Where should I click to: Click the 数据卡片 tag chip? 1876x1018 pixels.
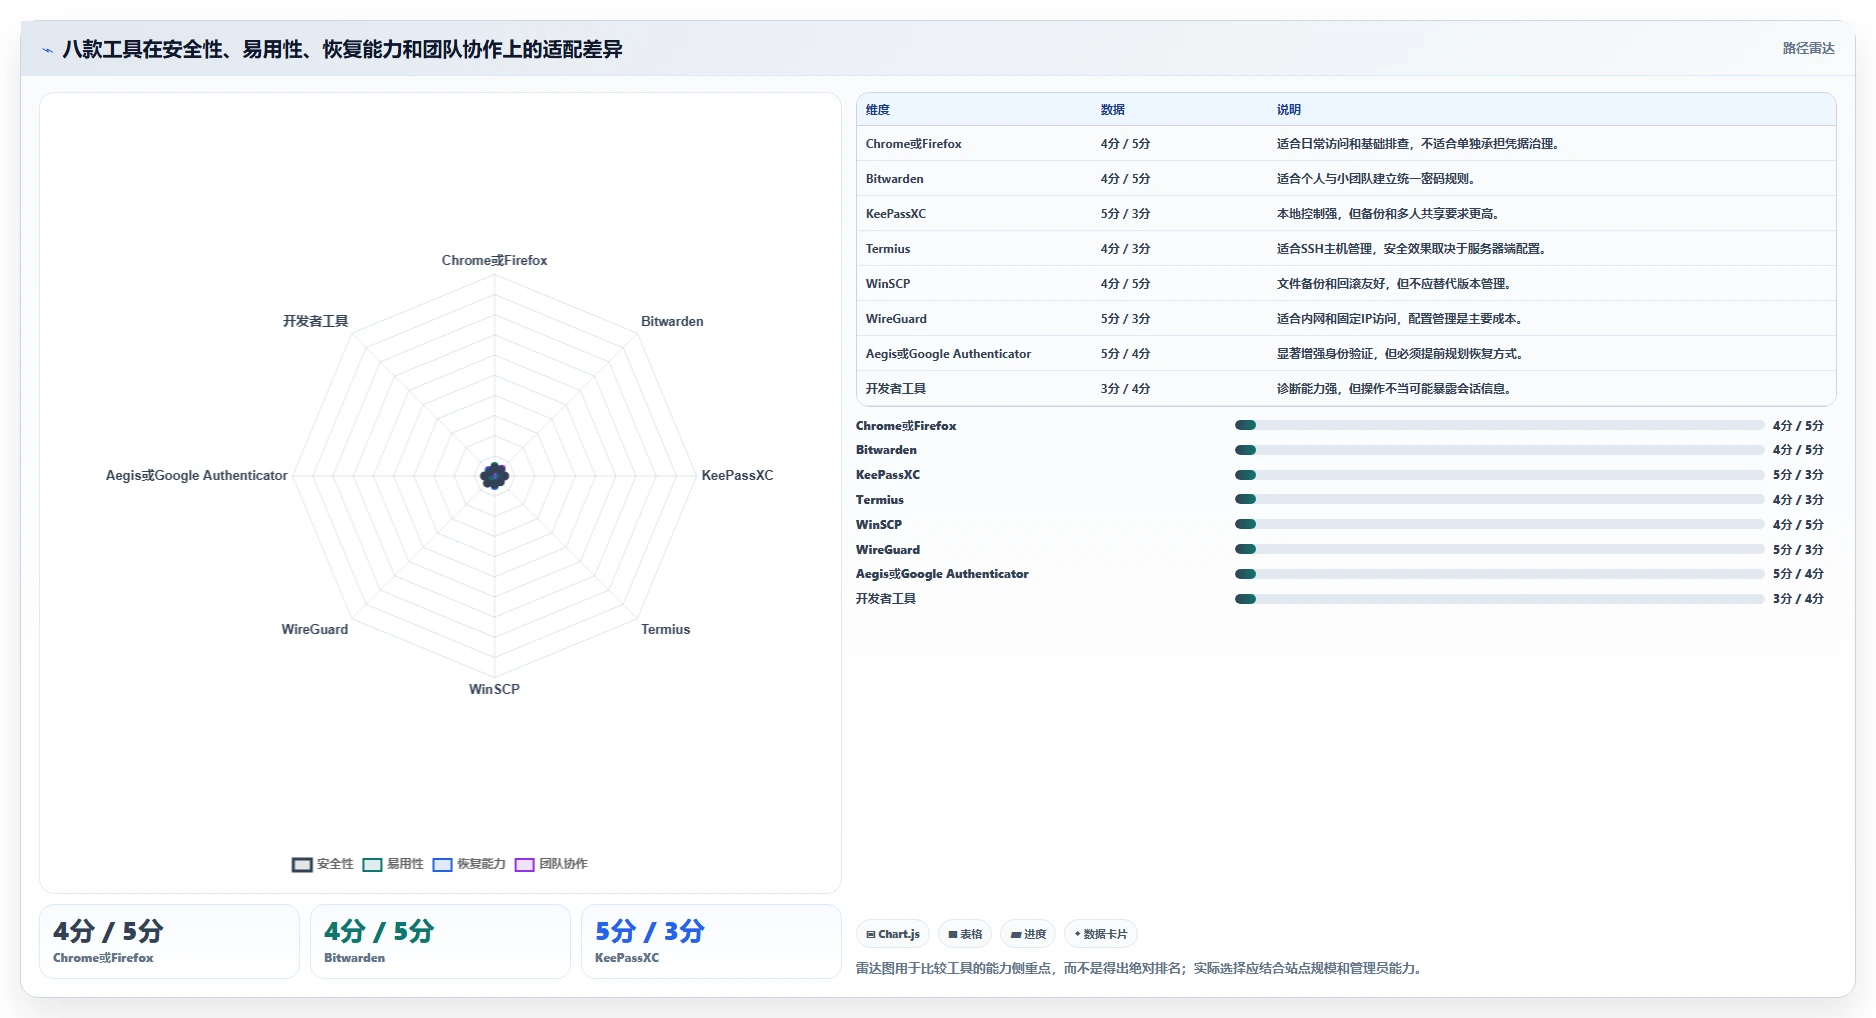pos(1100,934)
